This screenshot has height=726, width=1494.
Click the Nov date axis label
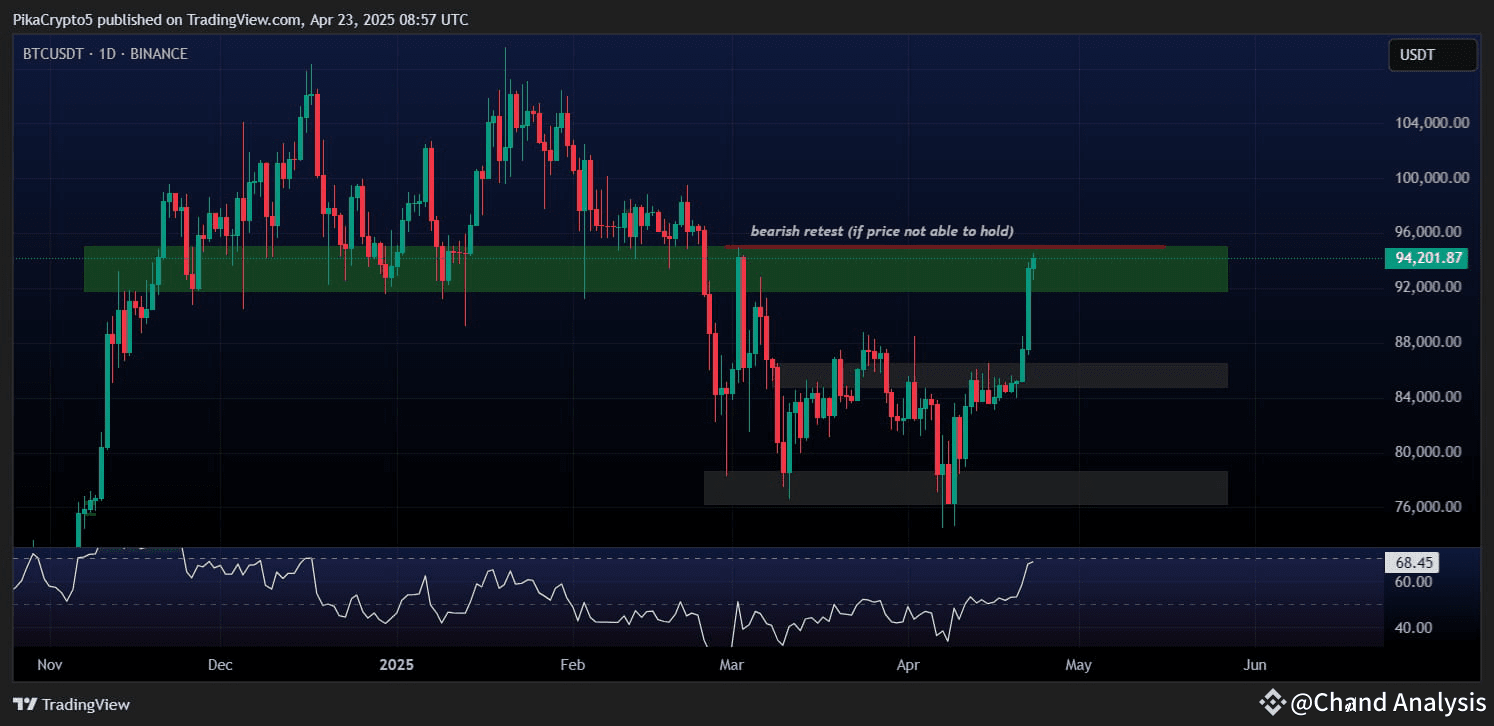coord(49,665)
